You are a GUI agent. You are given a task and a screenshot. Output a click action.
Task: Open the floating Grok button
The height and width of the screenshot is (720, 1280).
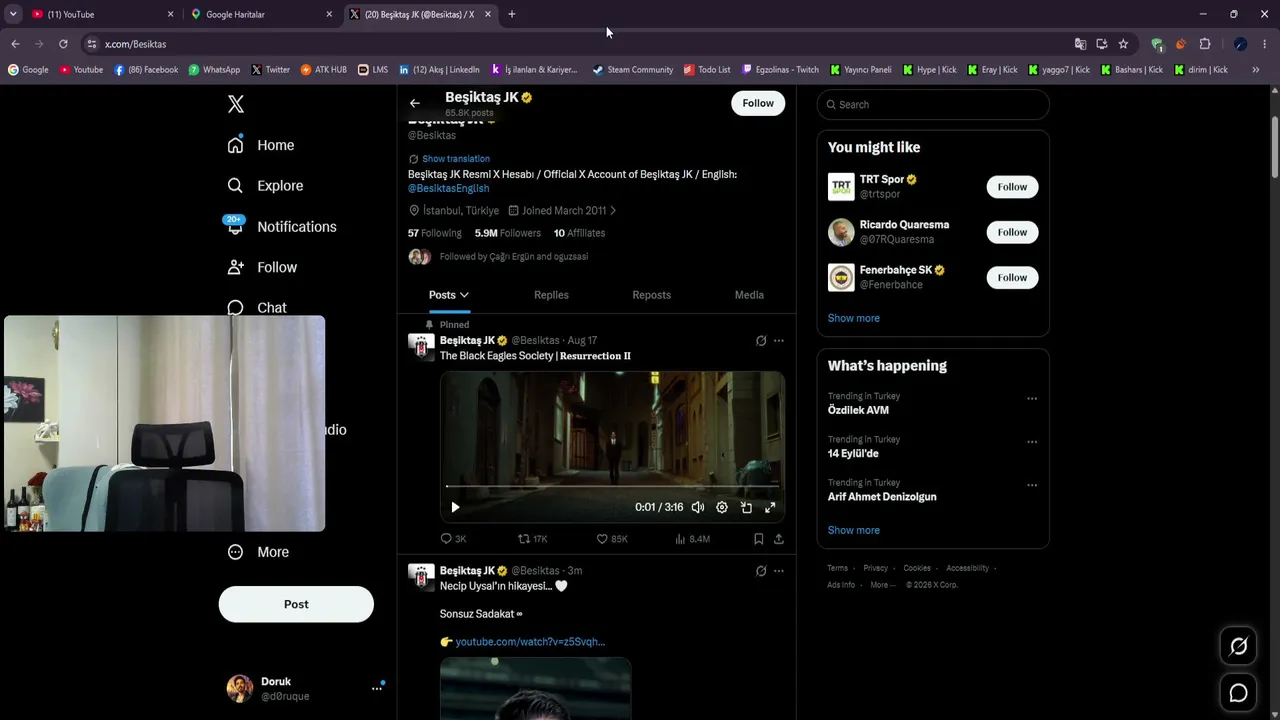[x=1239, y=646]
